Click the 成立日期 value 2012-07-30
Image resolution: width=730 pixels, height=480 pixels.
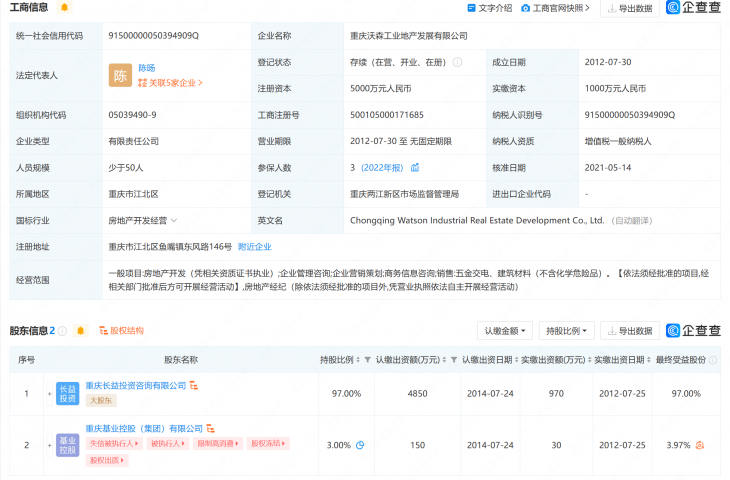pyautogui.click(x=608, y=62)
